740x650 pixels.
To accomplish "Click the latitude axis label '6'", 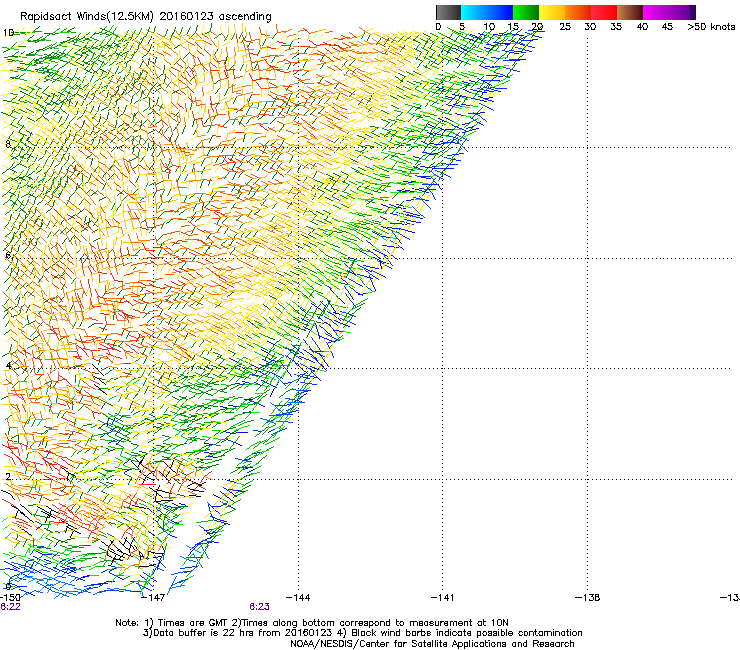I will coord(8,255).
